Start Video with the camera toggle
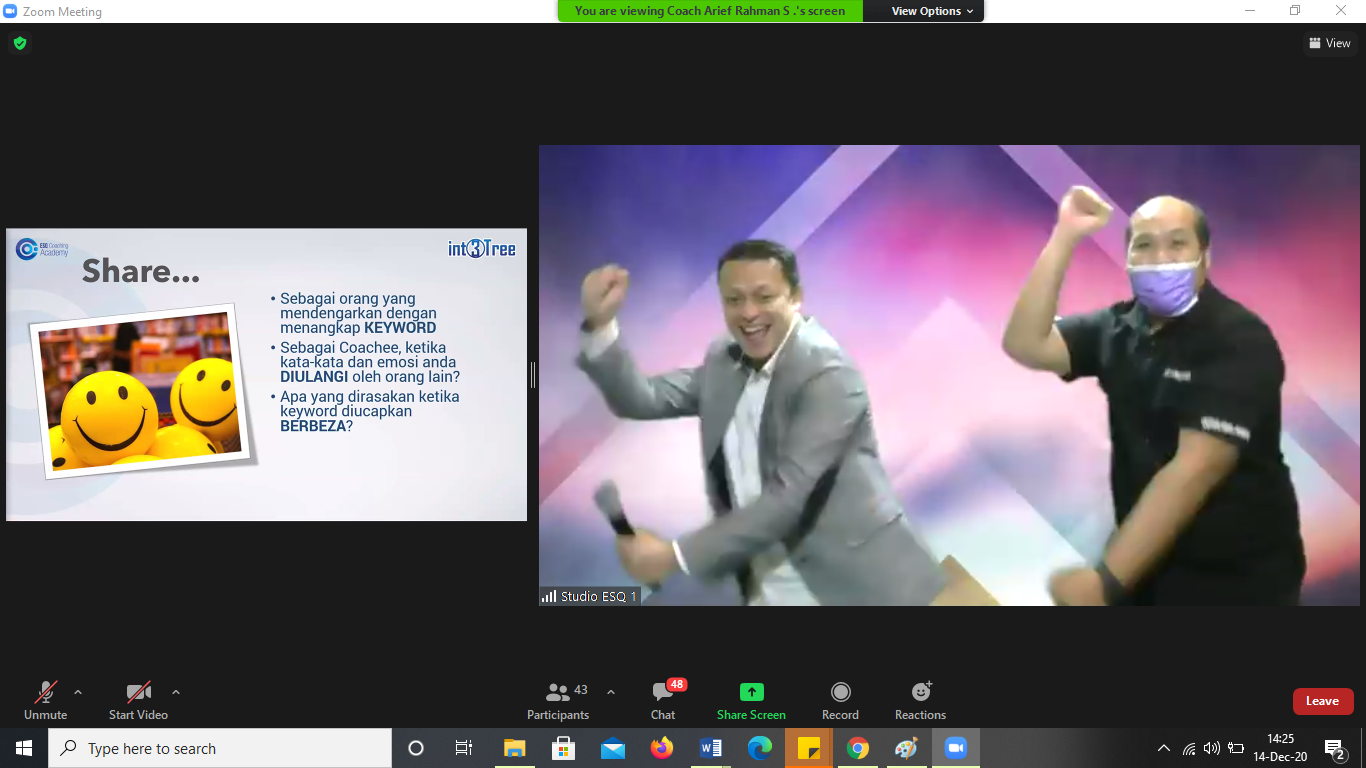Image resolution: width=1366 pixels, height=768 pixels. pyautogui.click(x=138, y=700)
